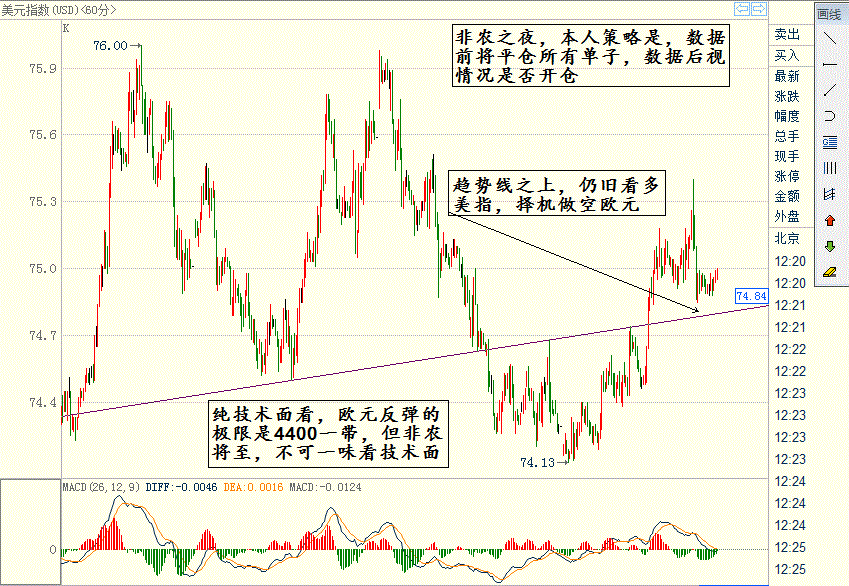Select the golden ratio lines tool

pyautogui.click(x=830, y=142)
